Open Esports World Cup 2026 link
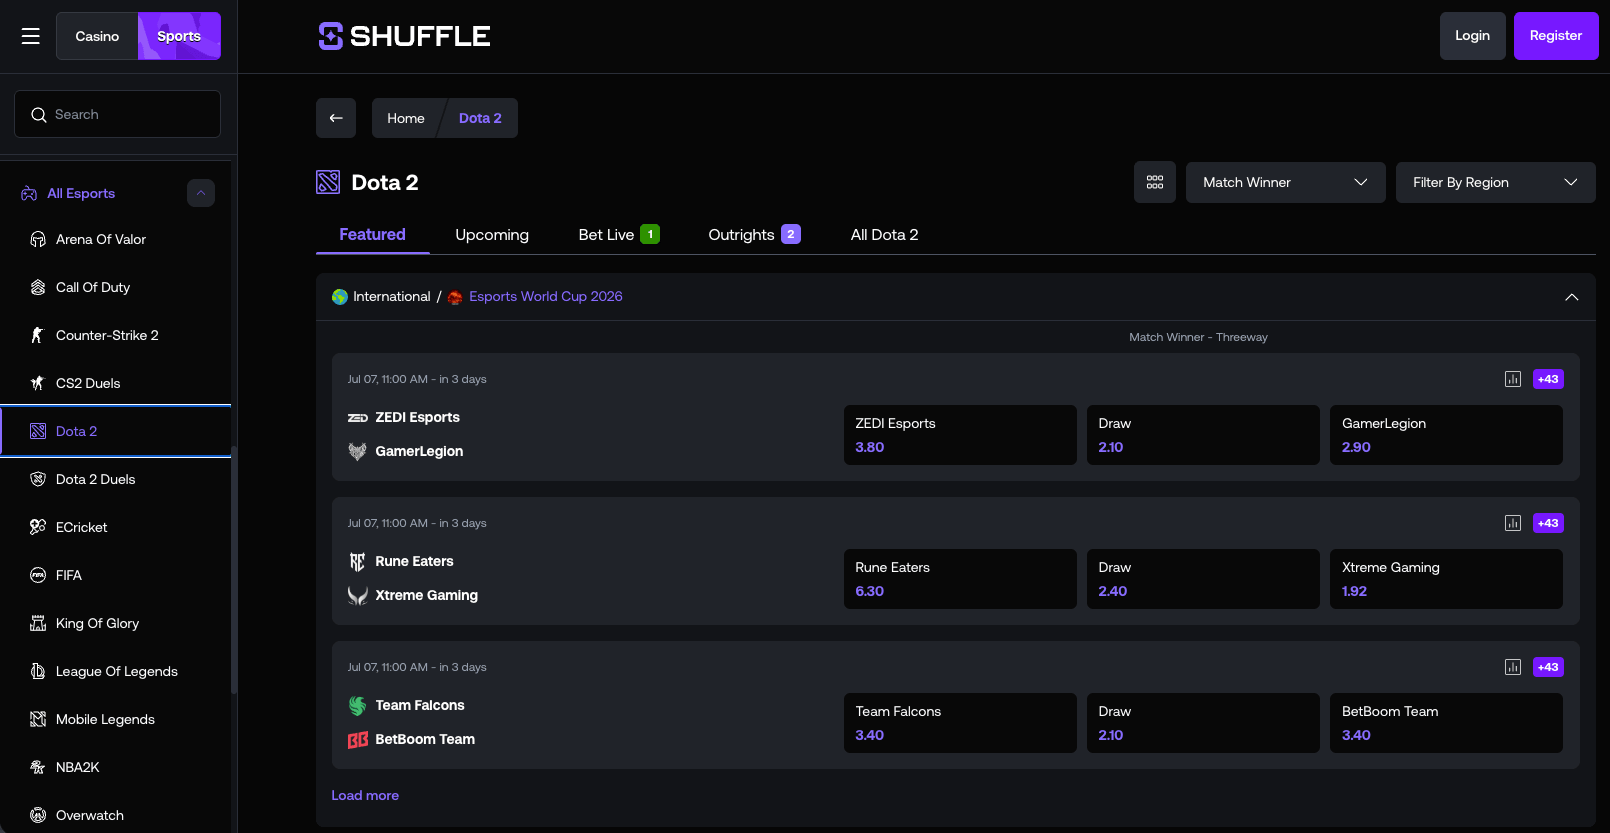 point(545,296)
